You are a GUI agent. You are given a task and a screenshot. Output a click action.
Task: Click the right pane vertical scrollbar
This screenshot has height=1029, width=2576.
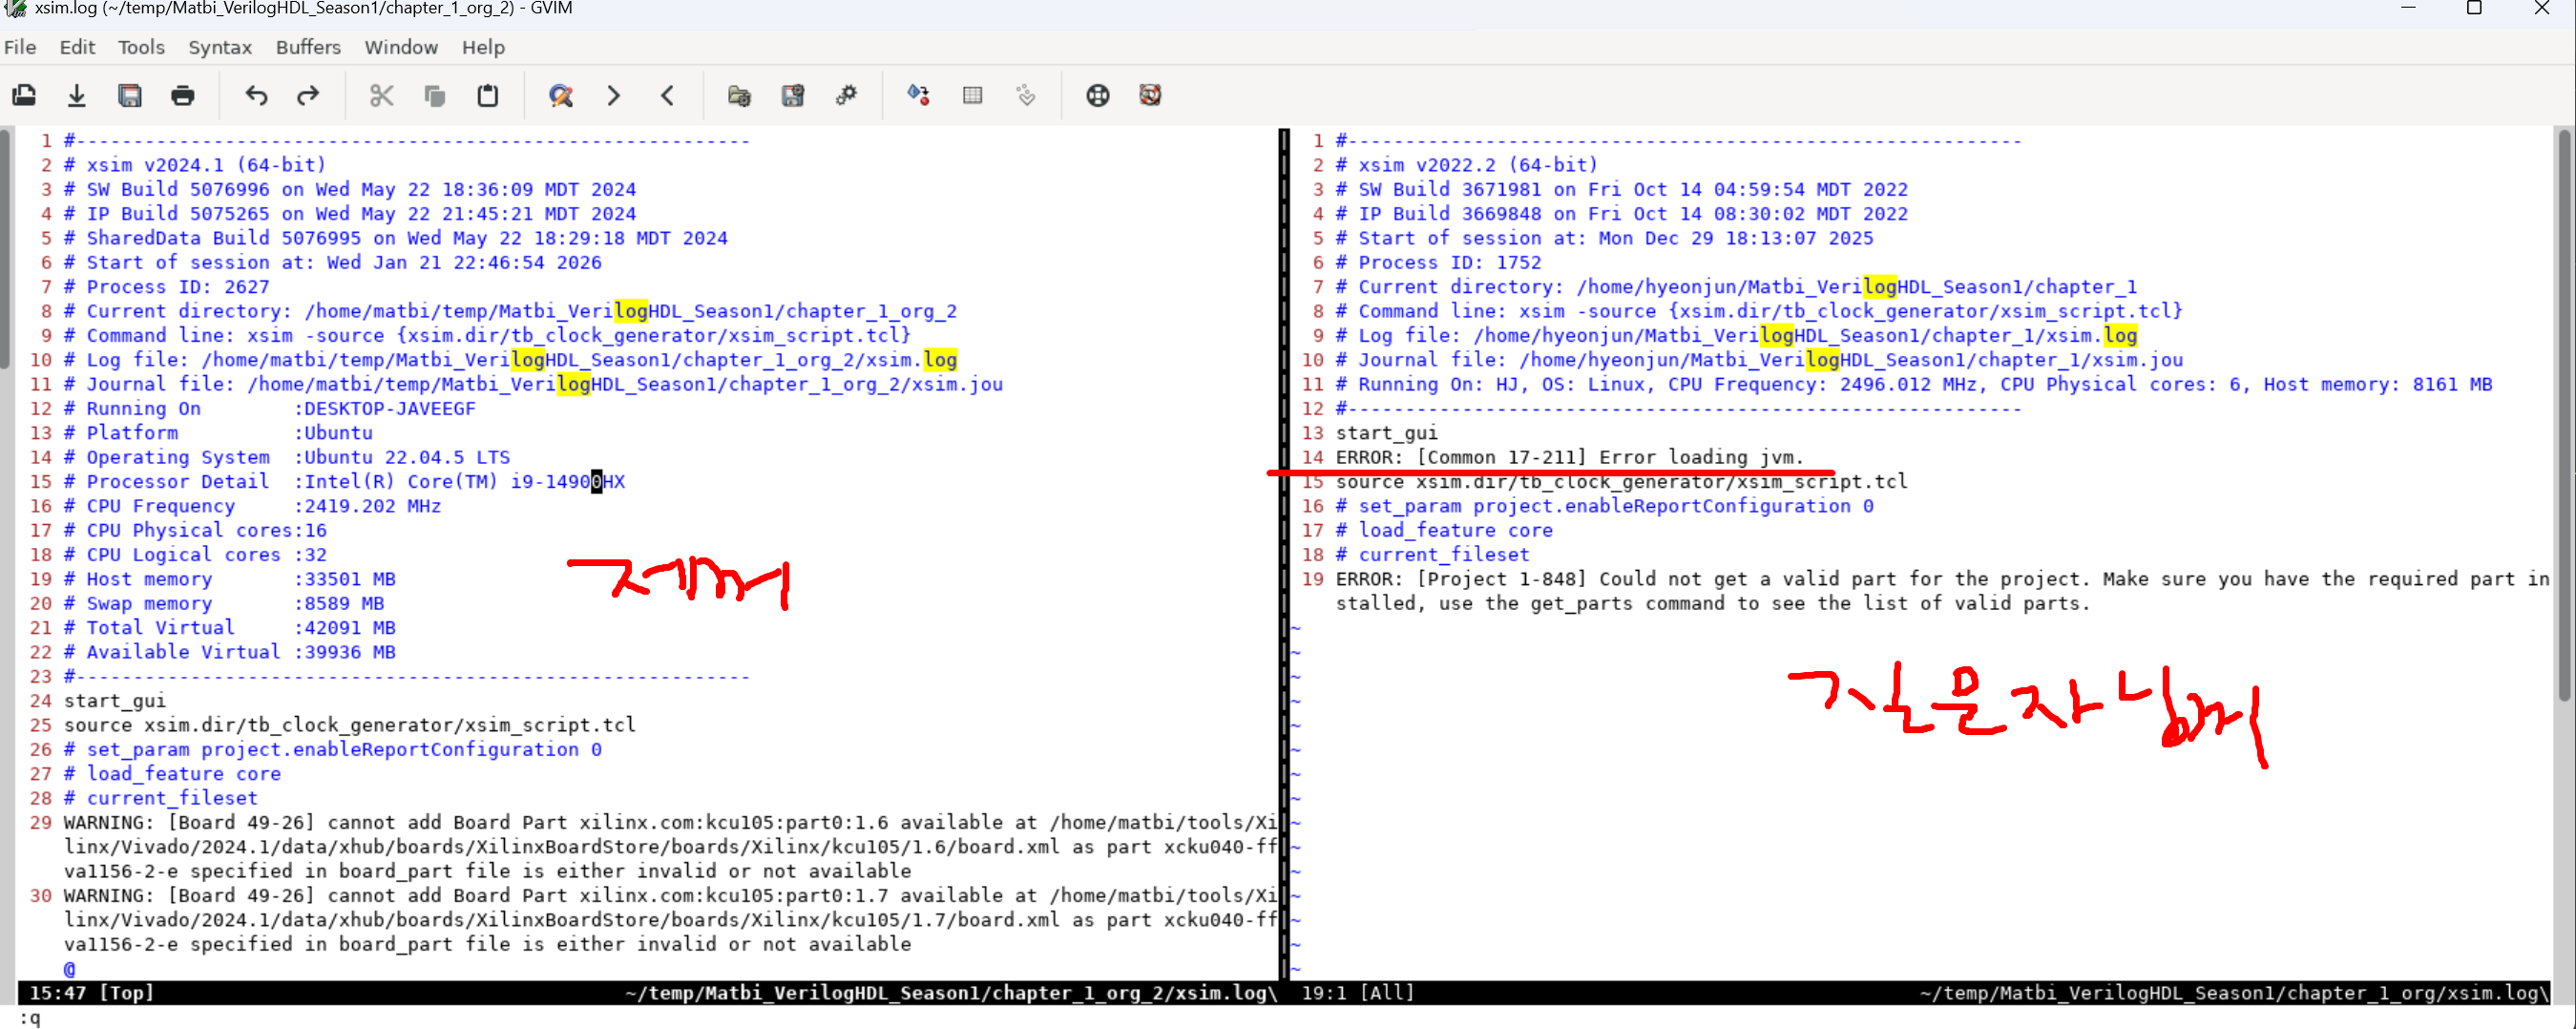[2565, 415]
